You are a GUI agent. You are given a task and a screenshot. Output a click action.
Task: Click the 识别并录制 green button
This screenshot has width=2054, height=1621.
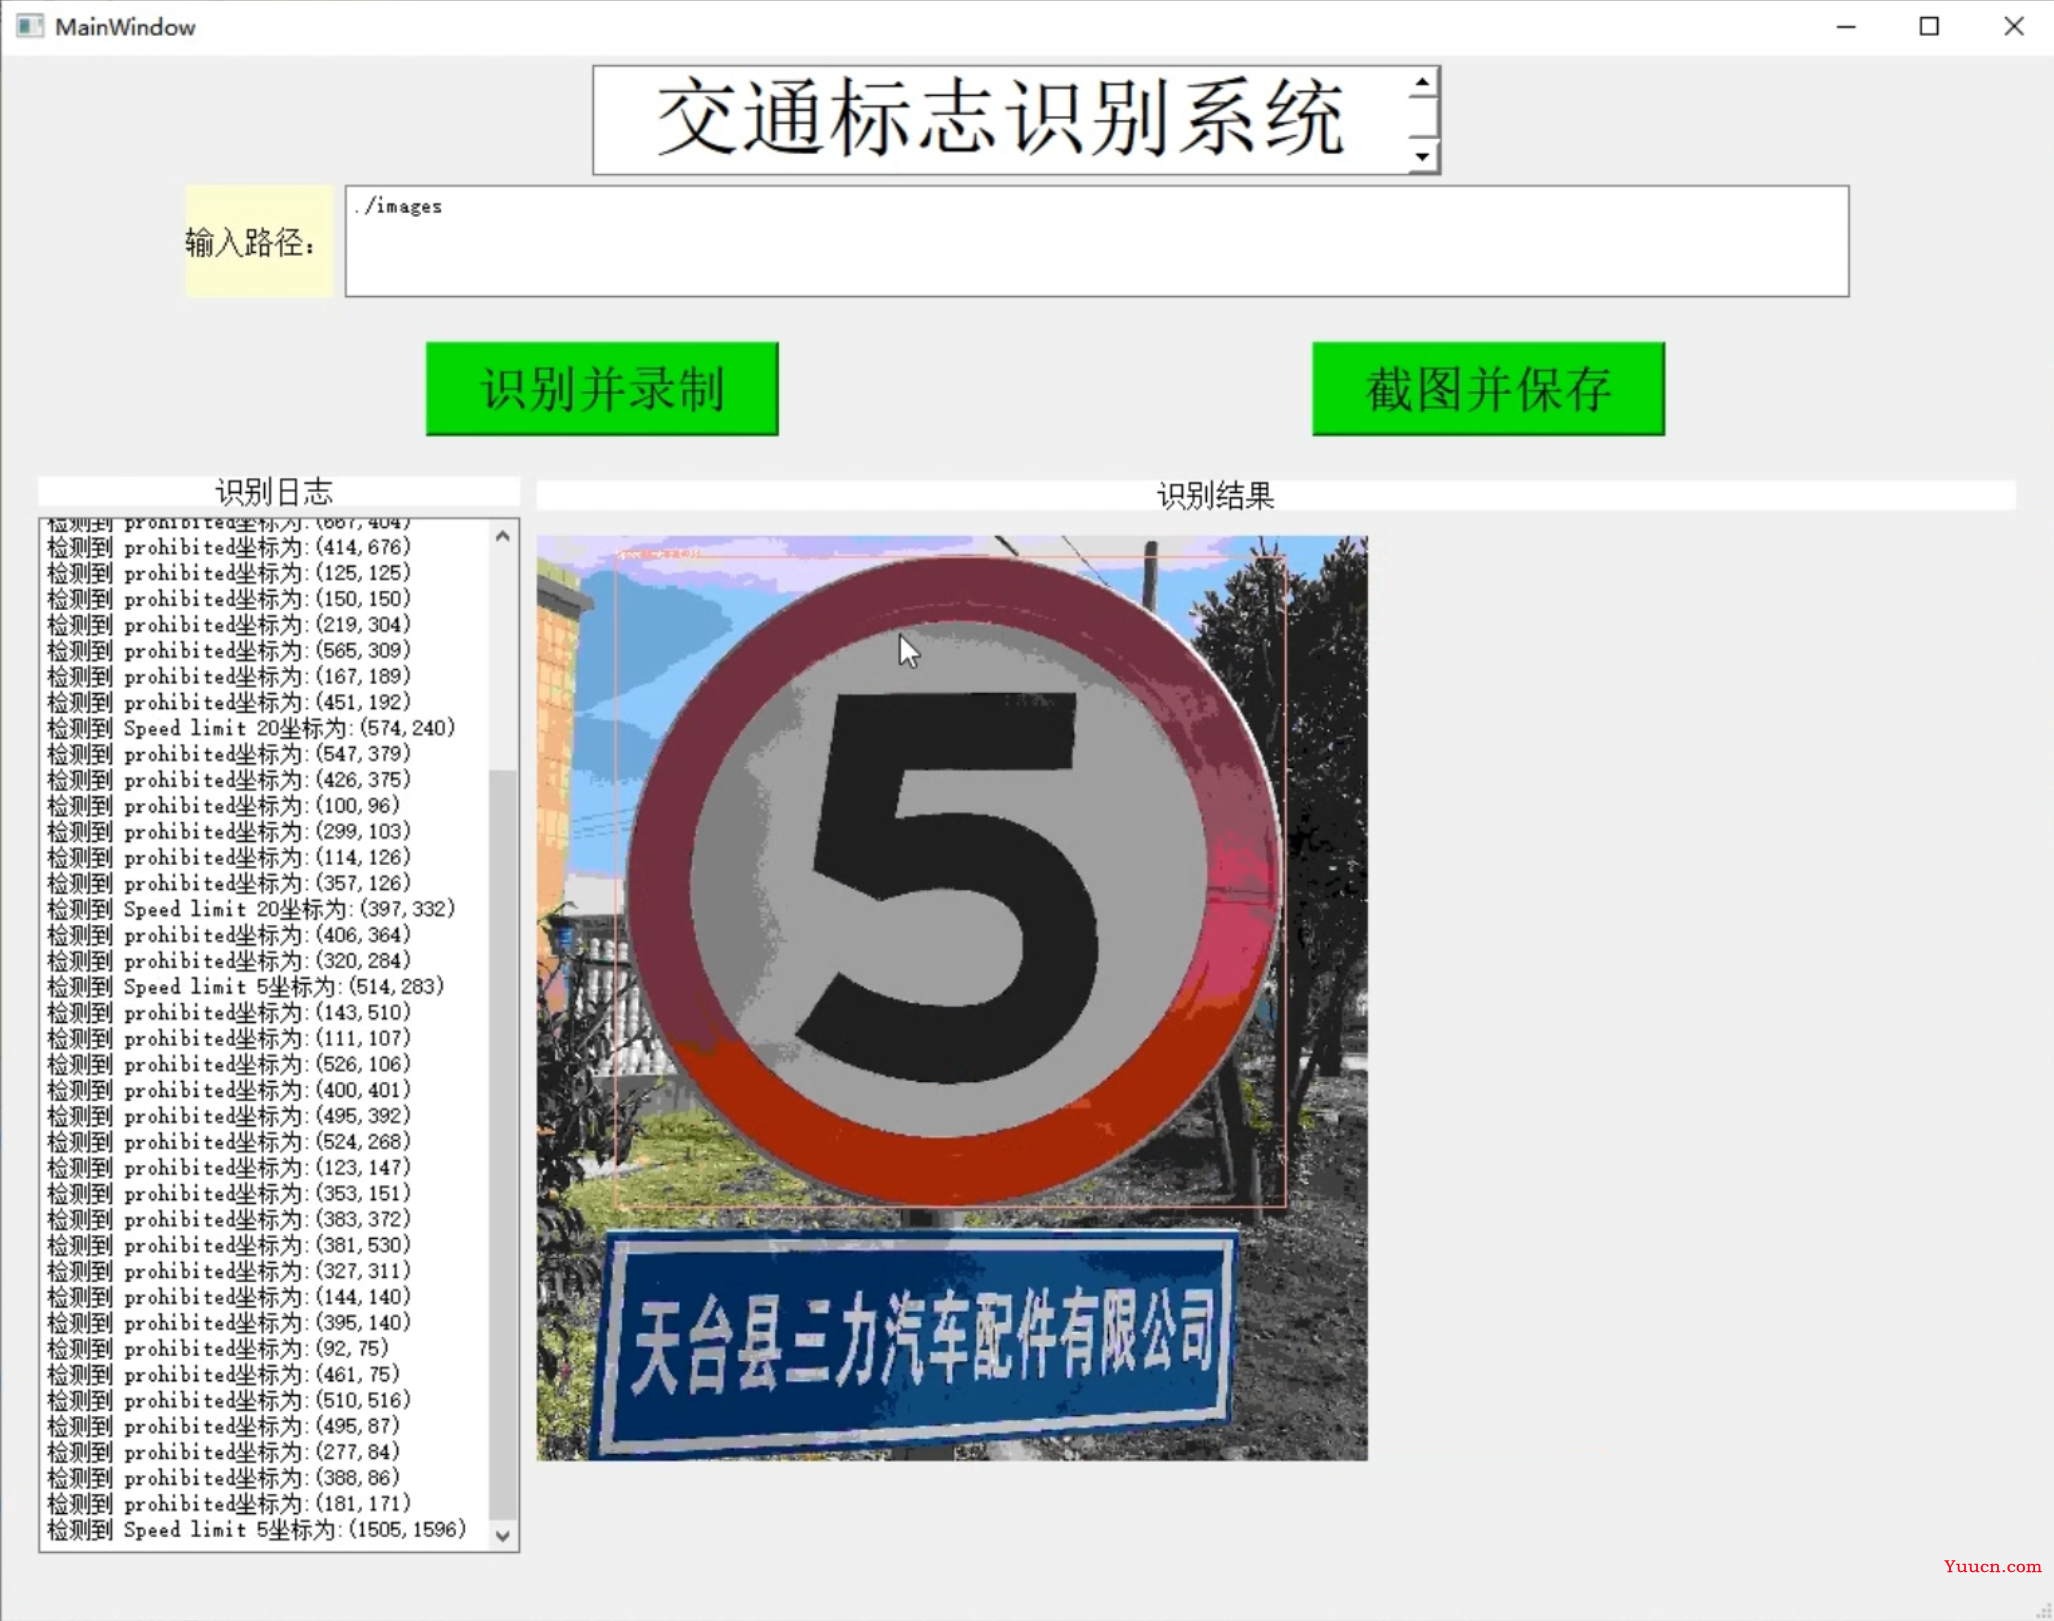tap(602, 389)
